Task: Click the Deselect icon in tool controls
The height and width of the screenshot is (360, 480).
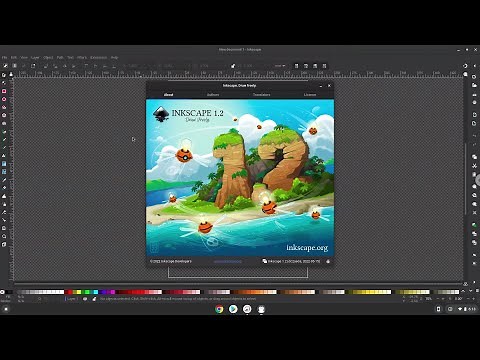Action: pos(24,66)
